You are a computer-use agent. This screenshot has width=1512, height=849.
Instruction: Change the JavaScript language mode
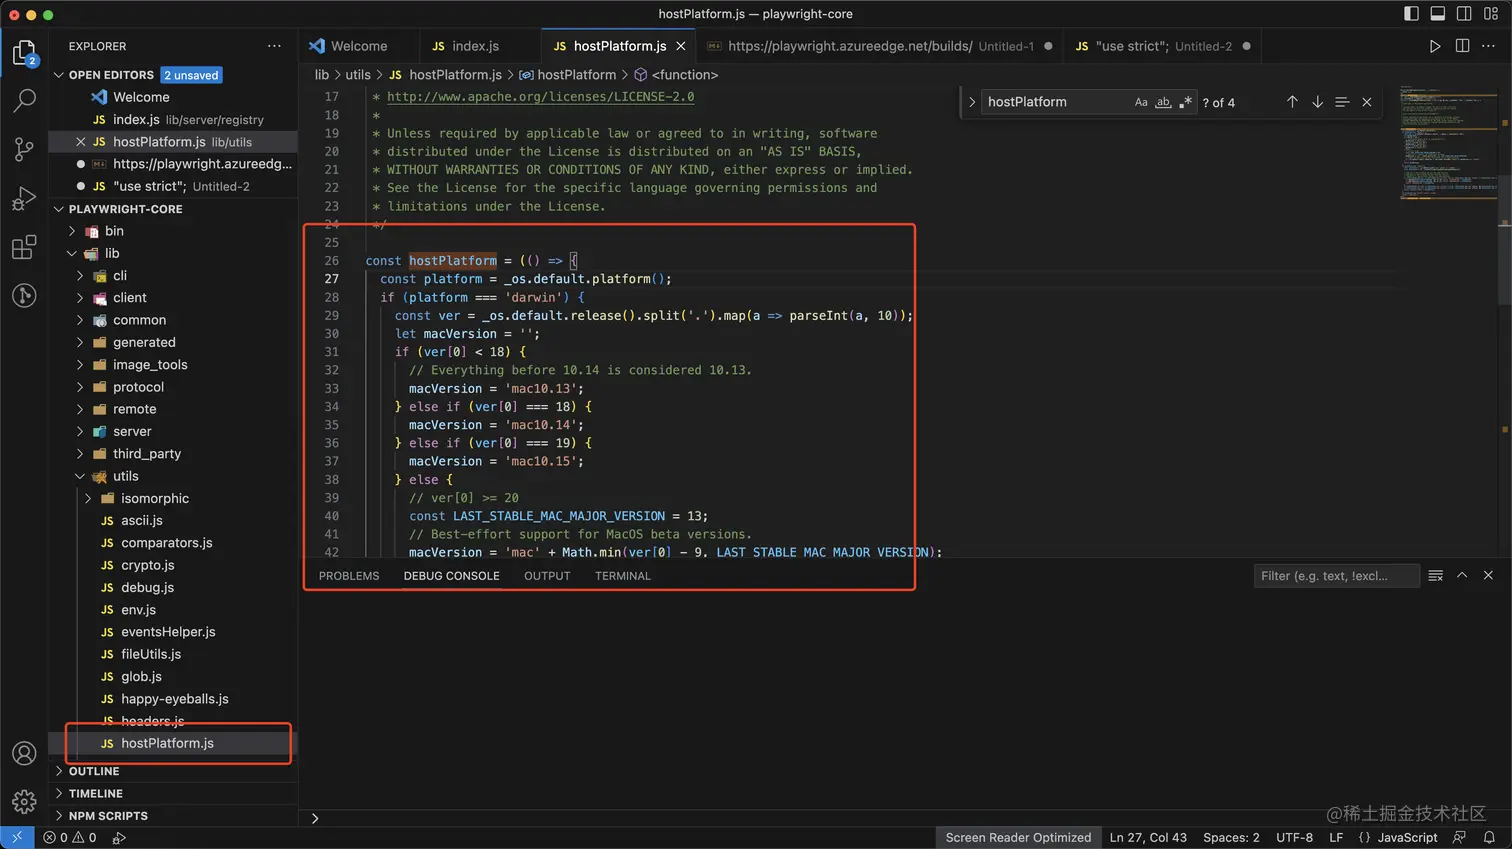pos(1407,838)
